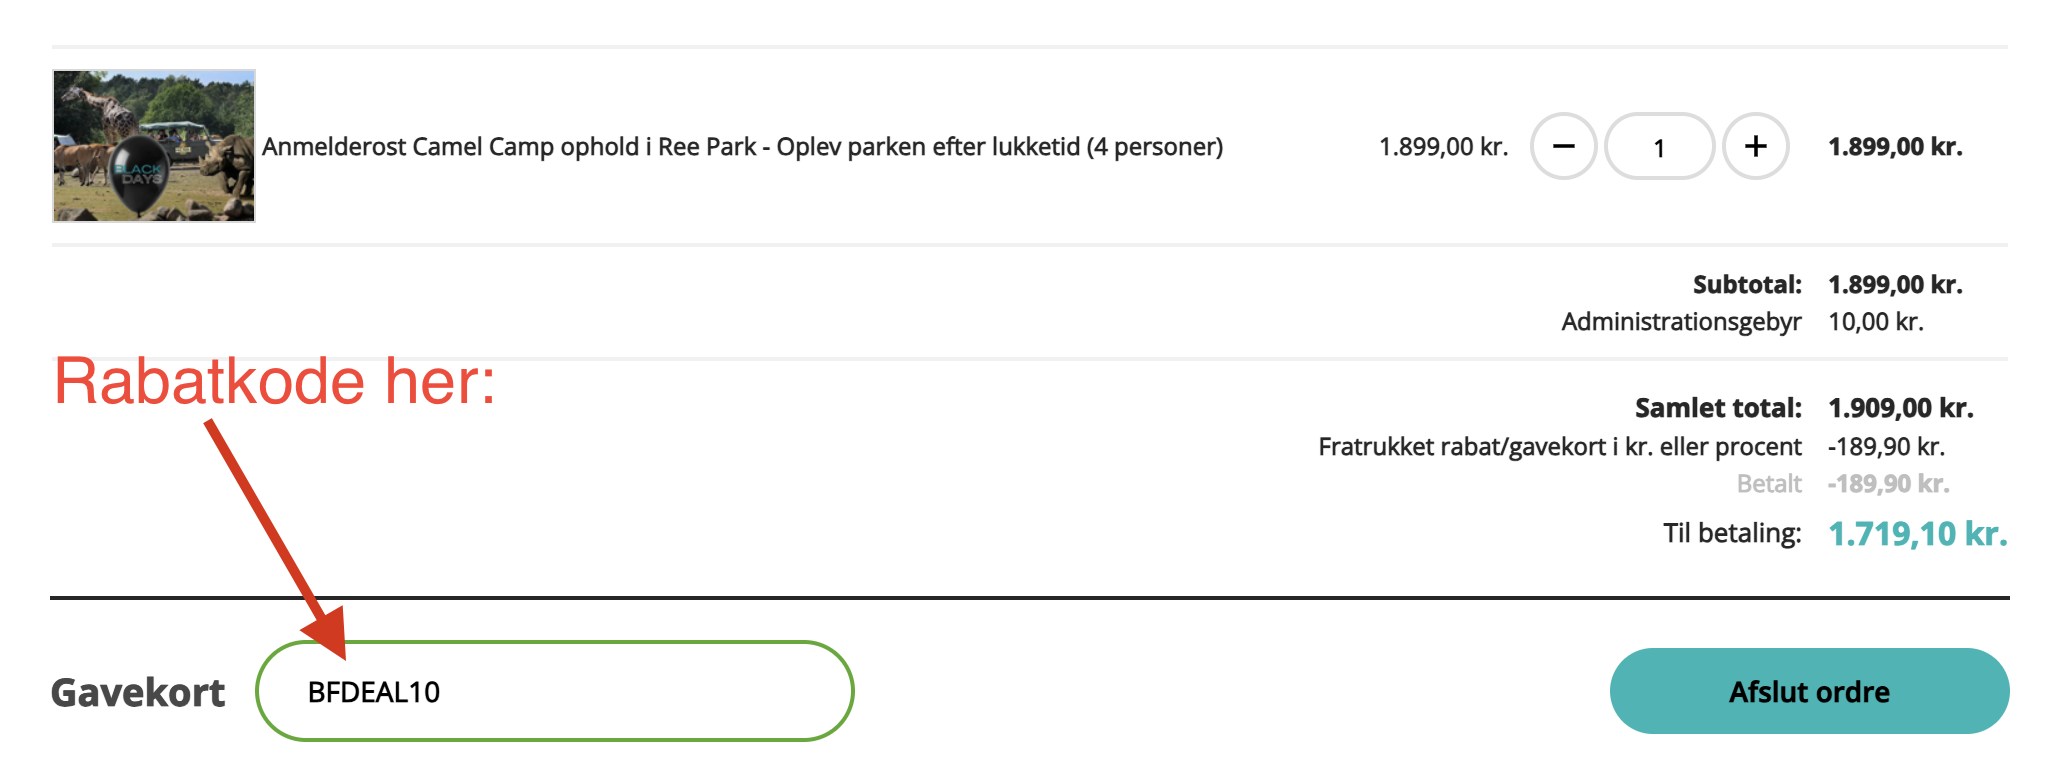The image size is (2054, 764).
Task: Open the Camel Camp product thumbnail
Action: tap(154, 146)
